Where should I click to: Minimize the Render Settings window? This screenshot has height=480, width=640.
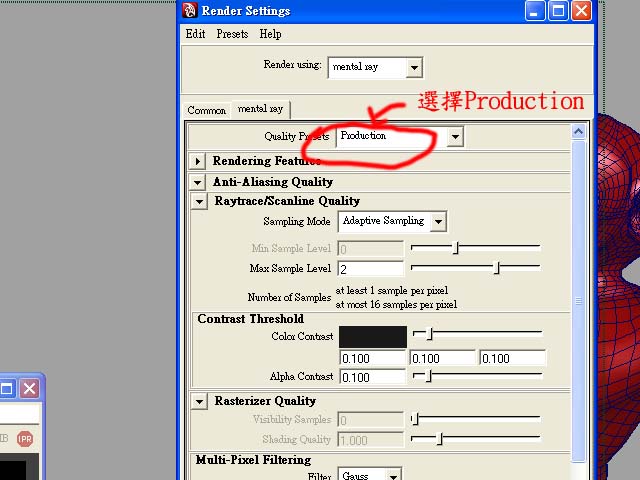click(534, 11)
